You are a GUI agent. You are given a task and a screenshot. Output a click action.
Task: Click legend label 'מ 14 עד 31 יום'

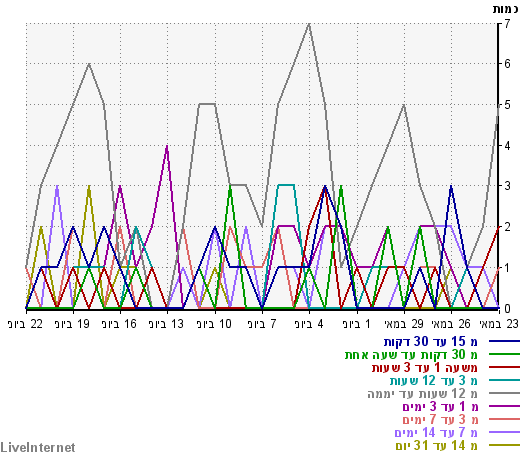[437, 446]
